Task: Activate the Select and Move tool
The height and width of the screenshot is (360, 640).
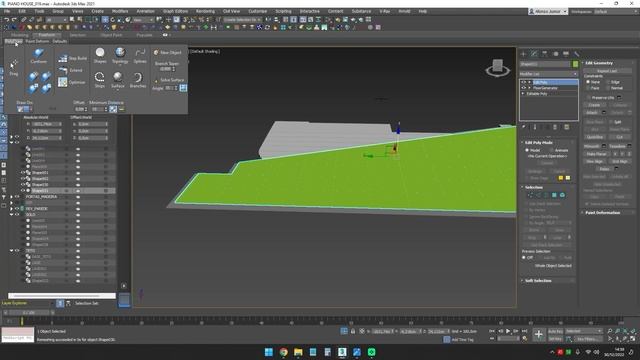Action: (x=105, y=20)
